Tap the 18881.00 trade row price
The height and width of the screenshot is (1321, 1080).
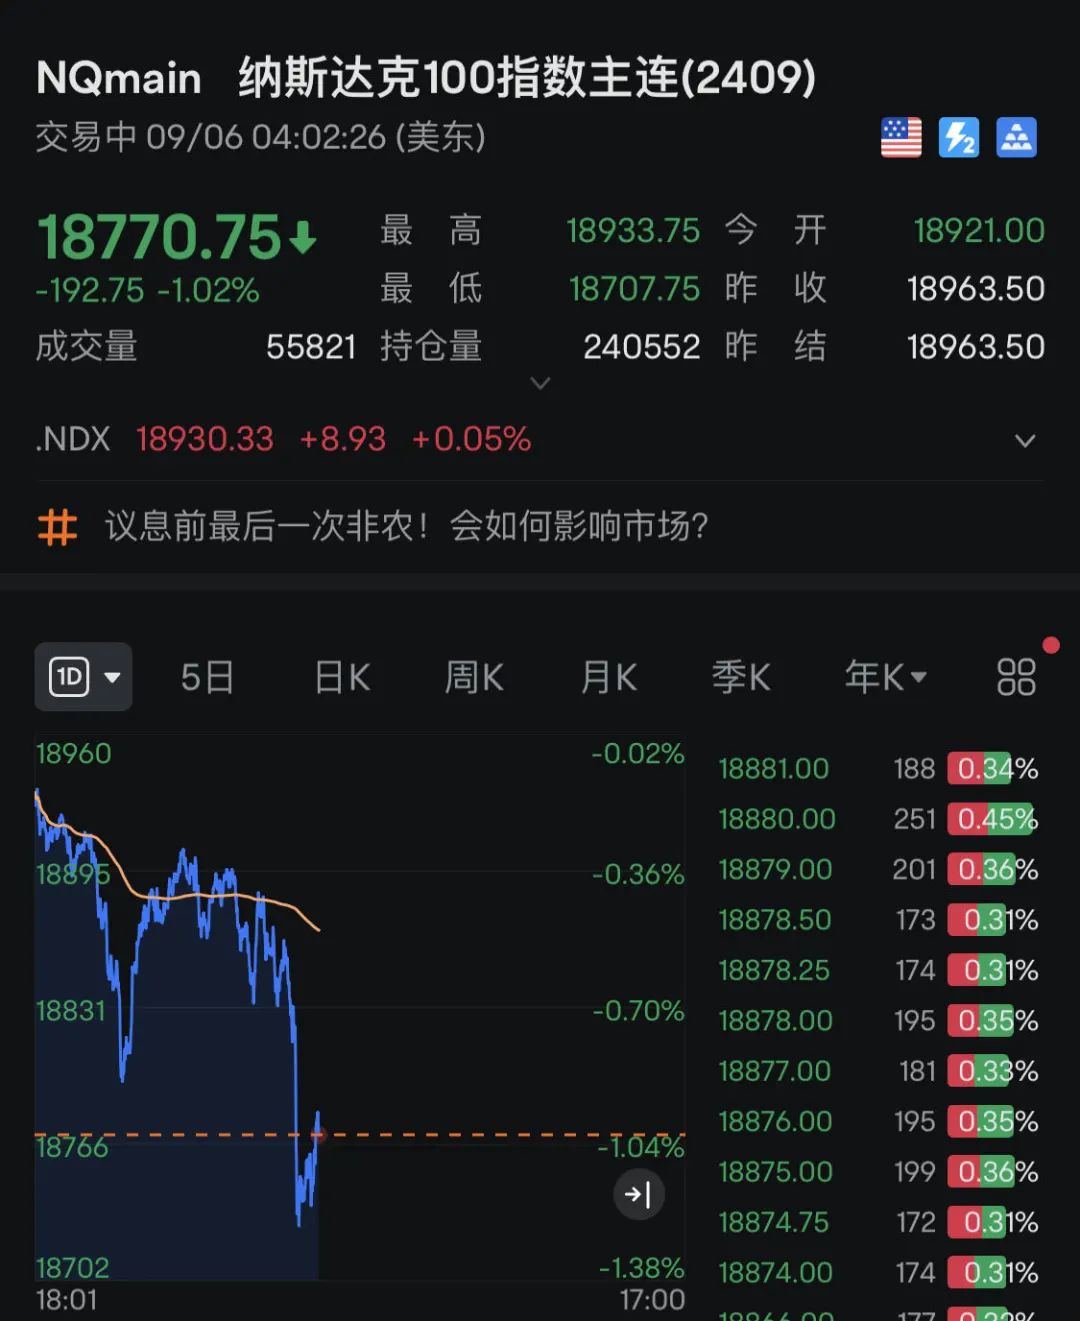773,769
